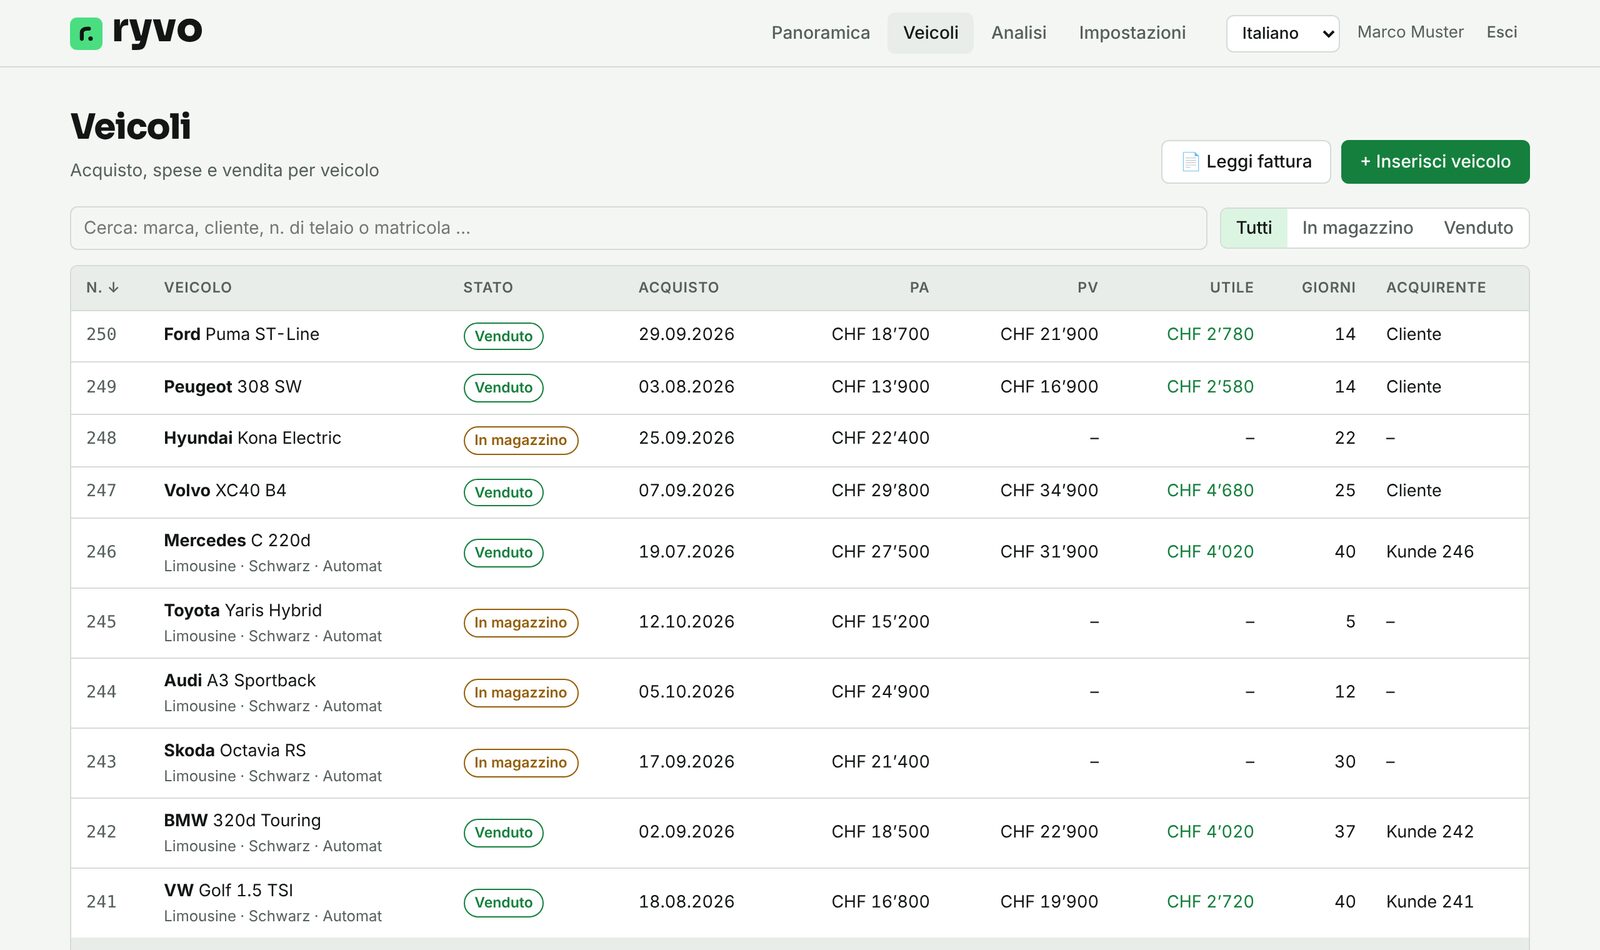1600x950 pixels.
Task: Click utile CHF 4'680 on Volvo row
Action: [x=1210, y=491]
